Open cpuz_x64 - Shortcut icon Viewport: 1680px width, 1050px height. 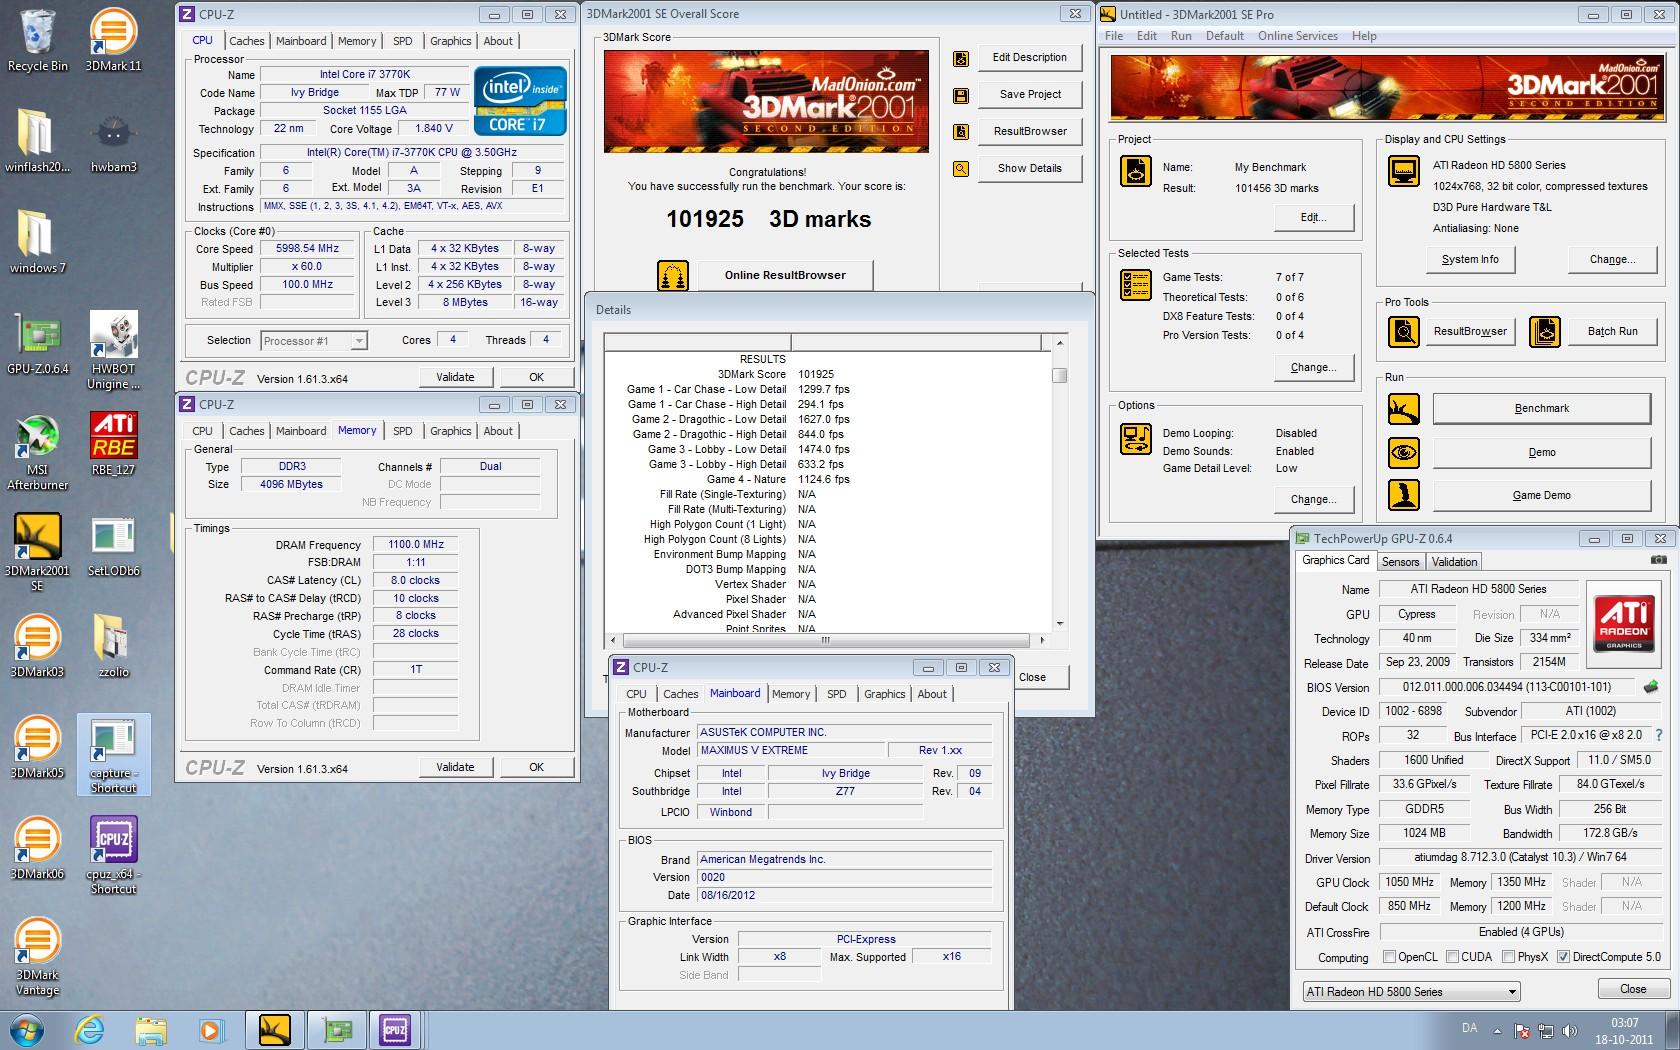click(x=113, y=855)
